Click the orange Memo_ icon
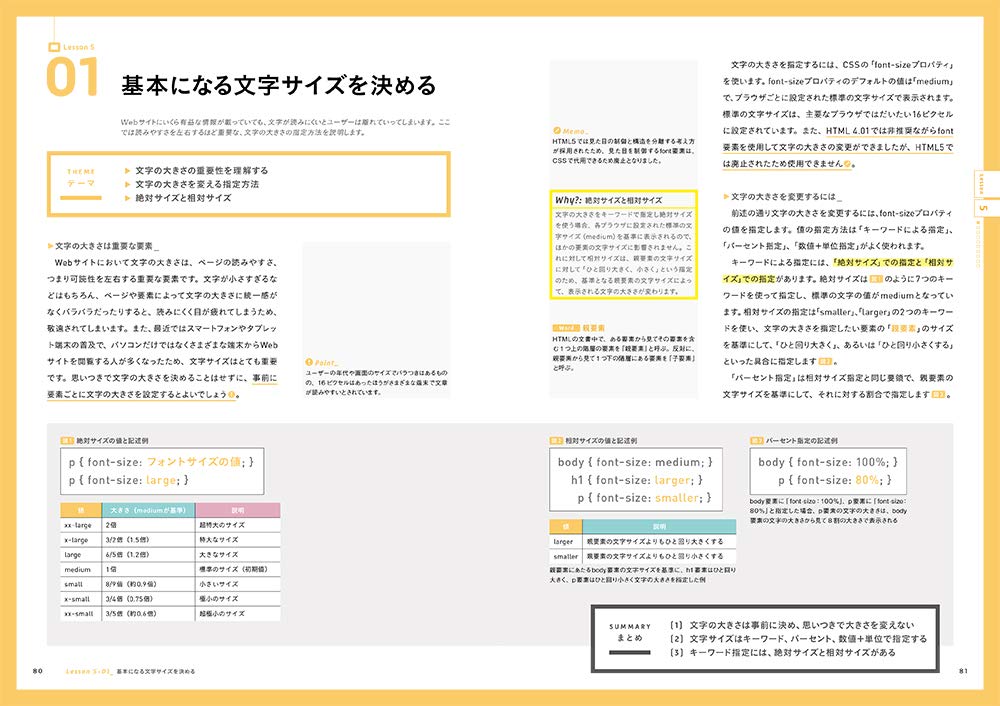1000x706 pixels. tap(557, 131)
